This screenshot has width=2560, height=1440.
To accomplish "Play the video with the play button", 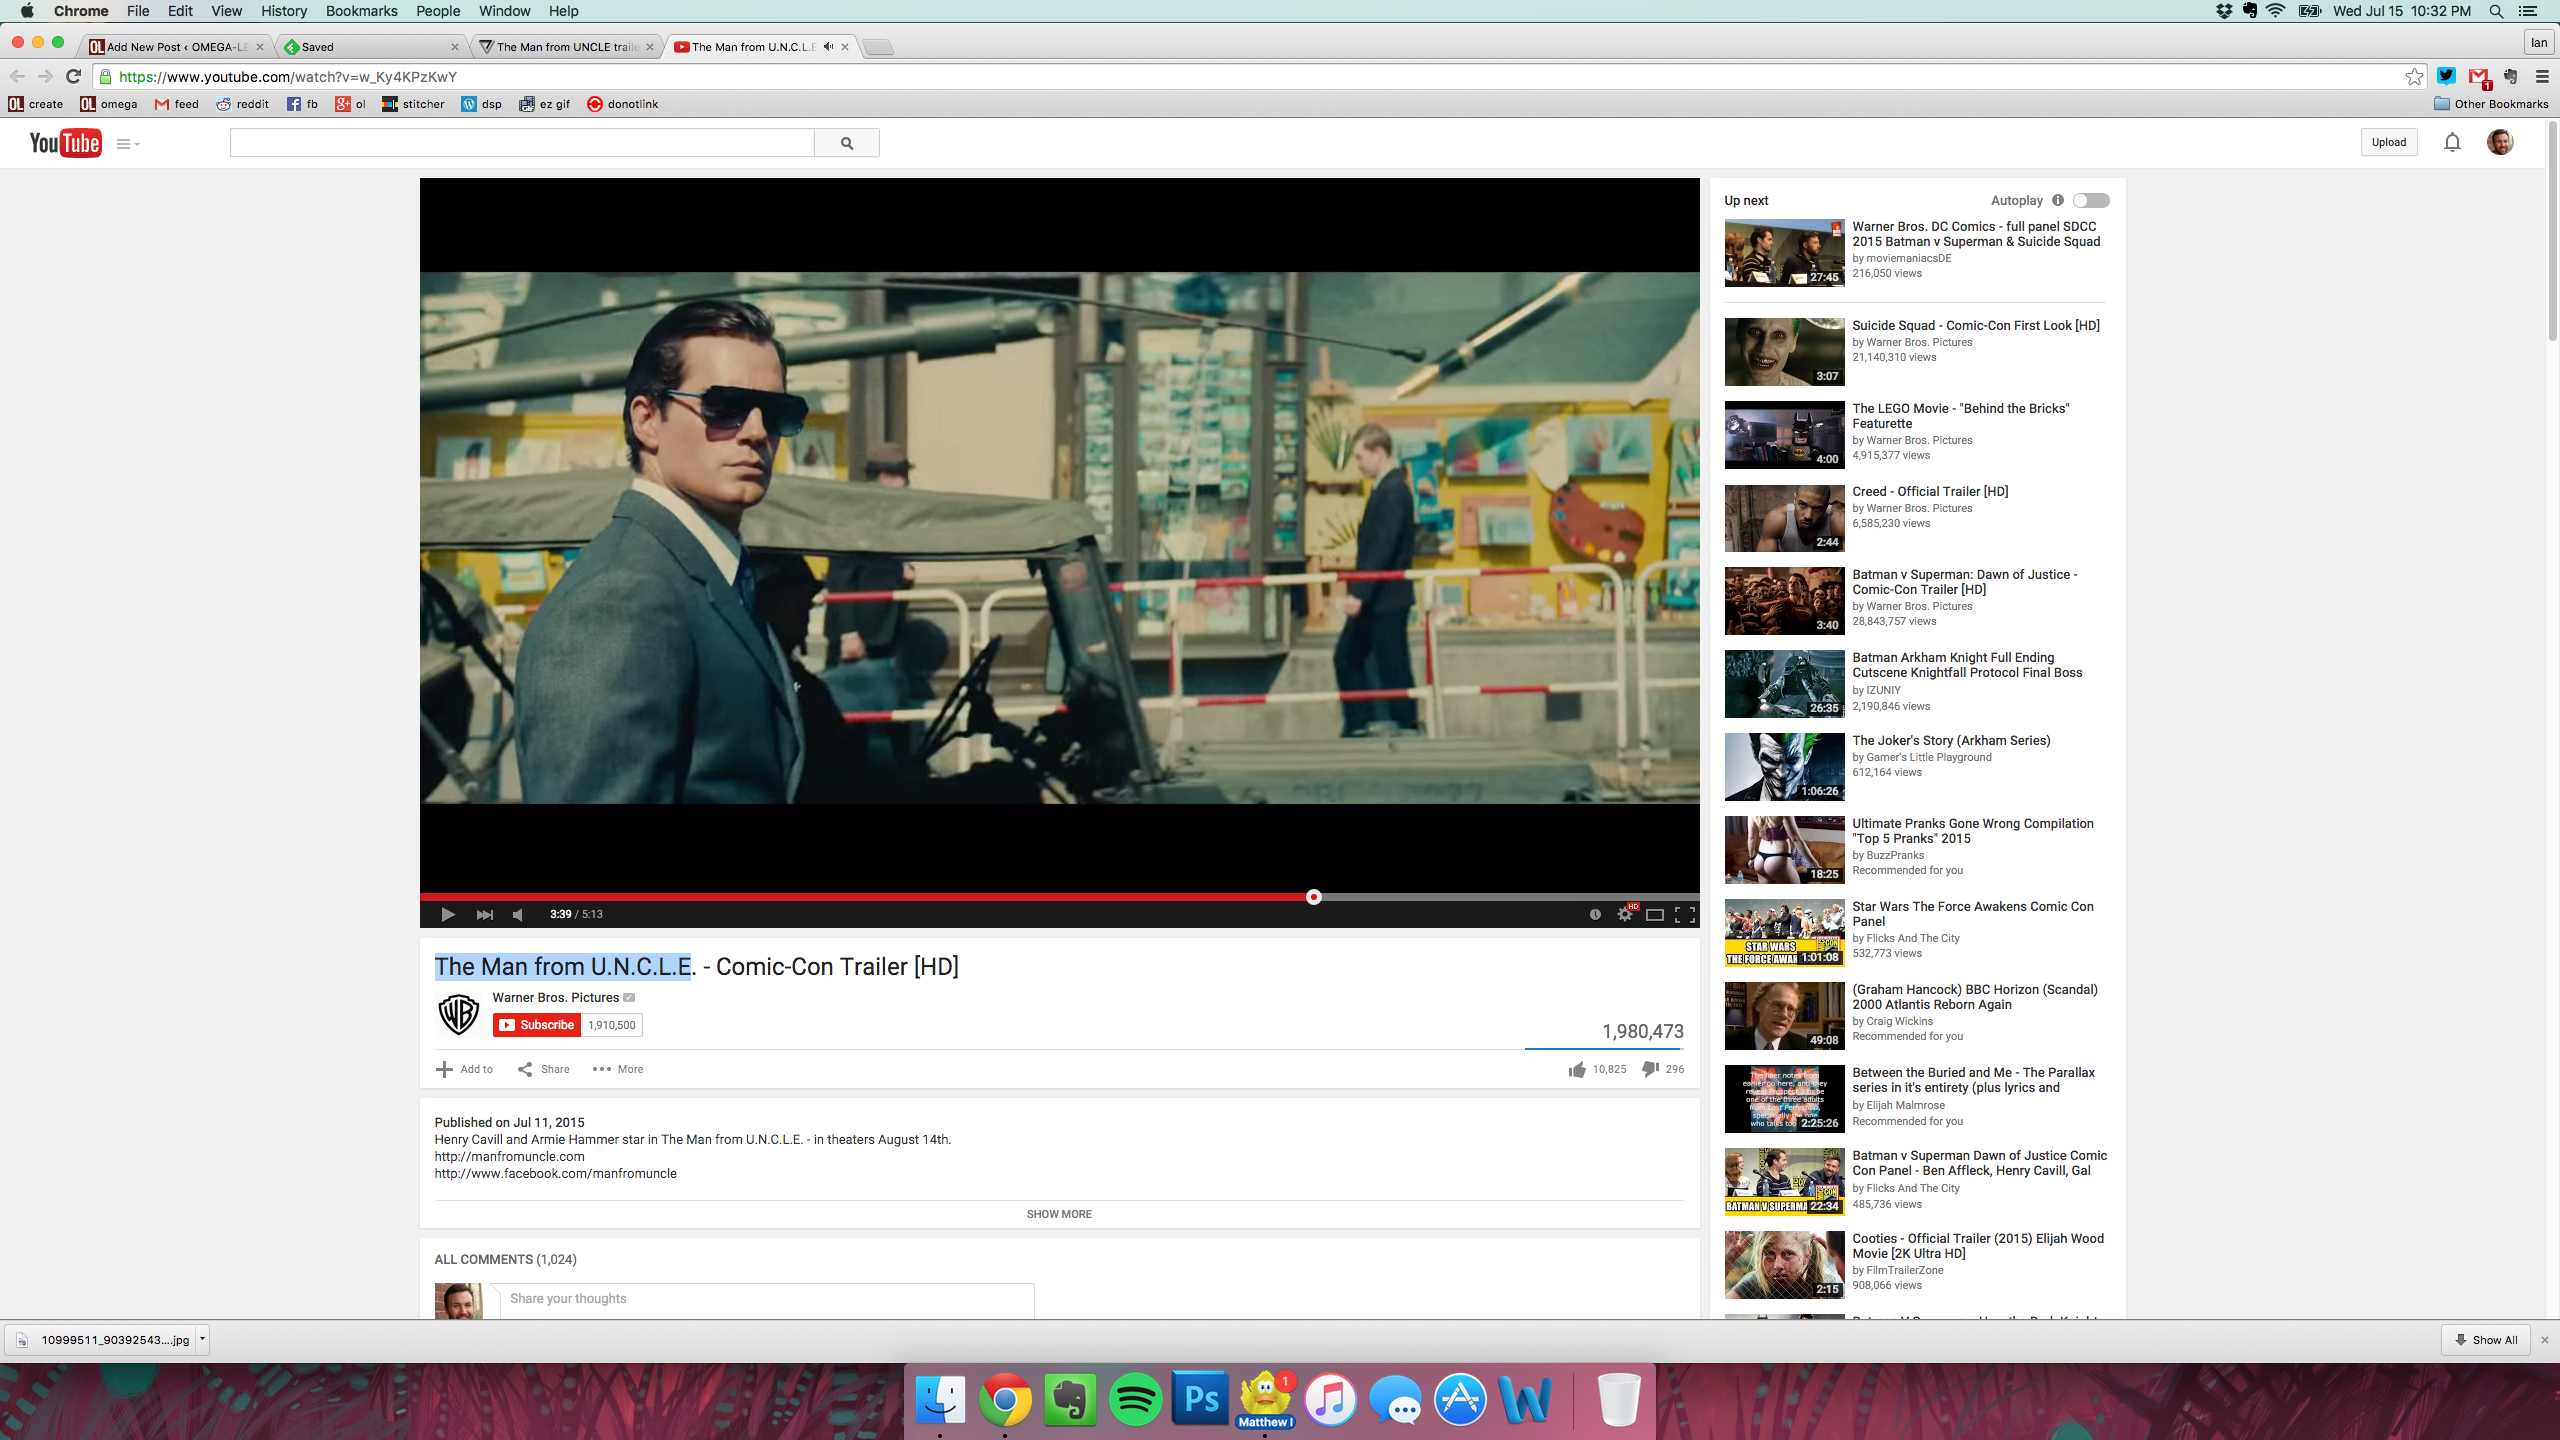I will click(448, 914).
